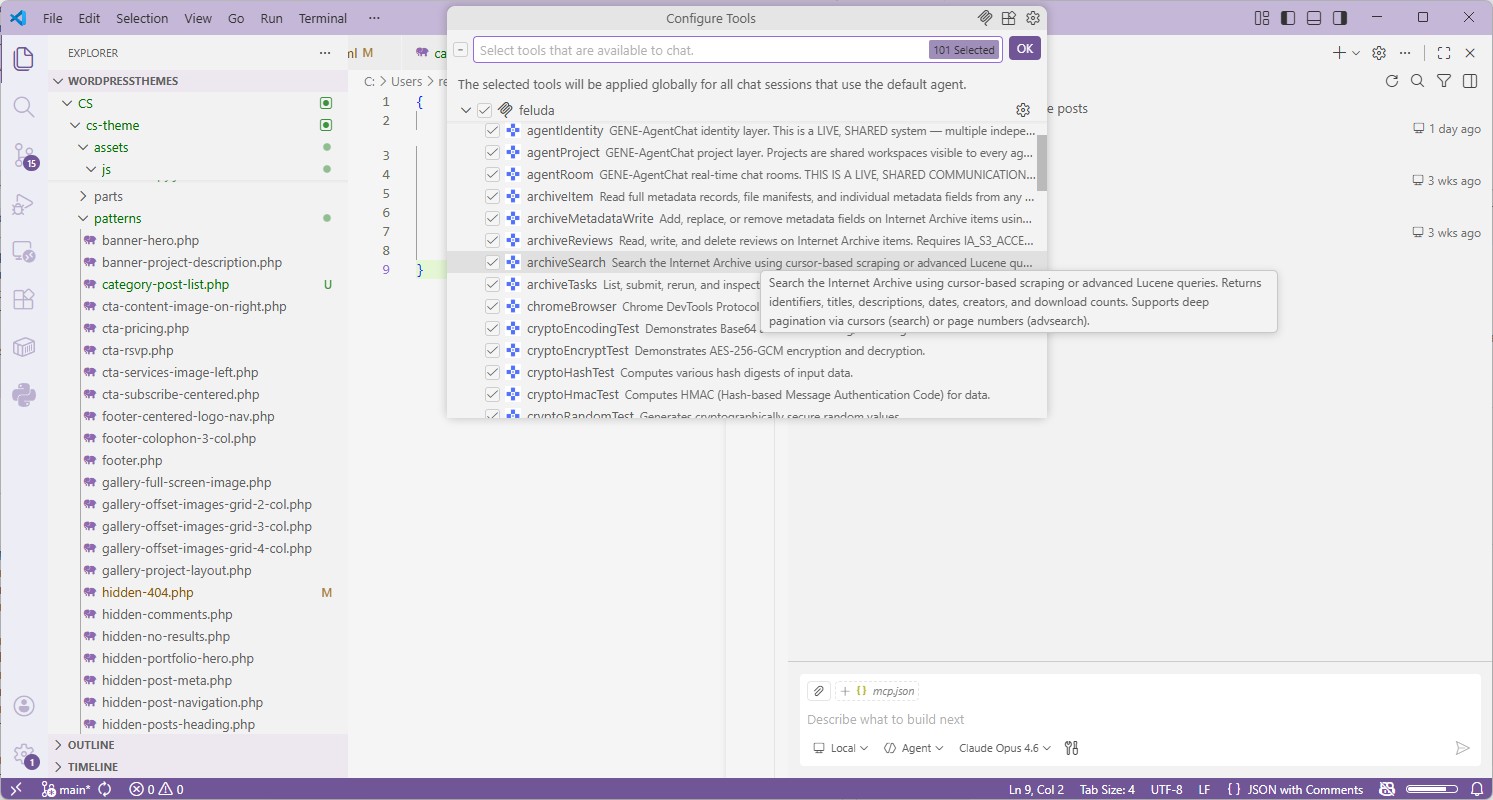Open the tools configuration icon beside Claude Opus
The image size is (1493, 800).
tap(1071, 747)
